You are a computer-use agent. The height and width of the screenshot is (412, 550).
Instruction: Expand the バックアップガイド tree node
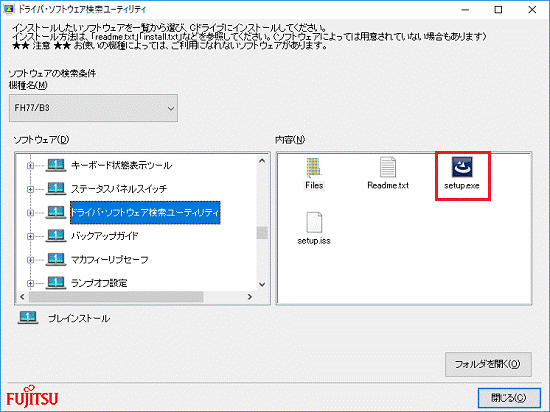coord(30,236)
